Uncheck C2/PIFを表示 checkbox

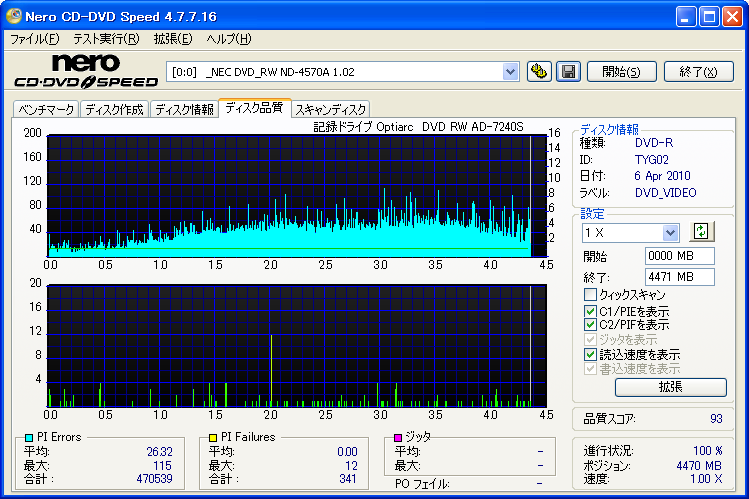(x=590, y=325)
